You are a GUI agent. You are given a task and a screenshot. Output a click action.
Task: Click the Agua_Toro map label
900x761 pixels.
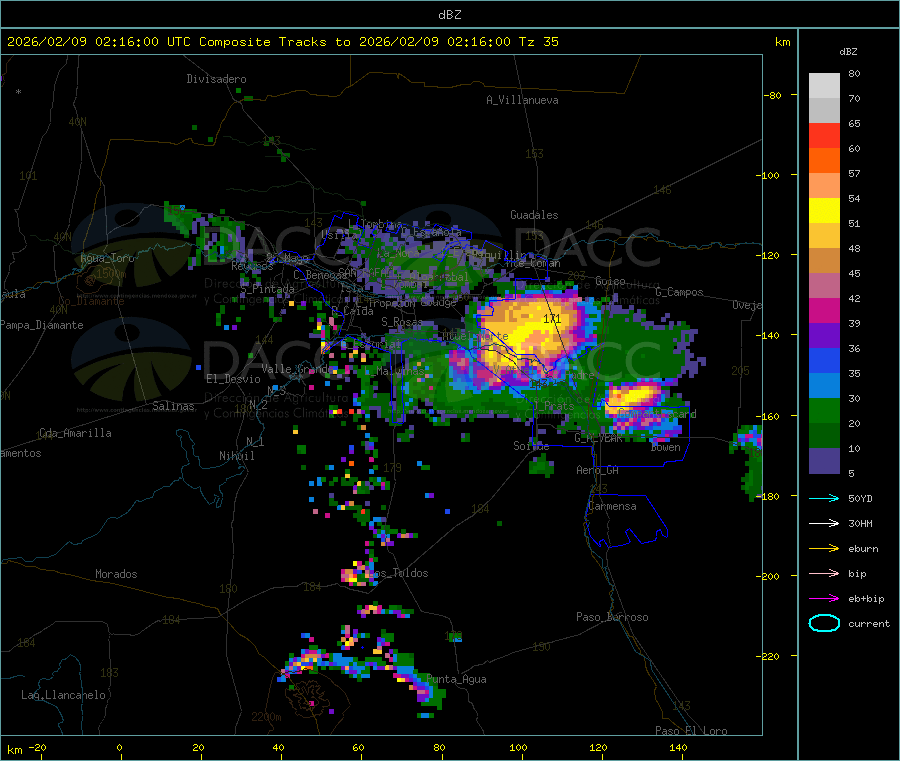107,258
